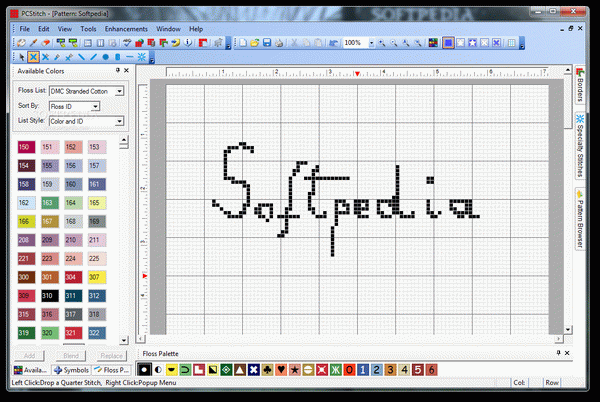Toggle star on light background view
The height and width of the screenshot is (402, 600).
pos(461,43)
